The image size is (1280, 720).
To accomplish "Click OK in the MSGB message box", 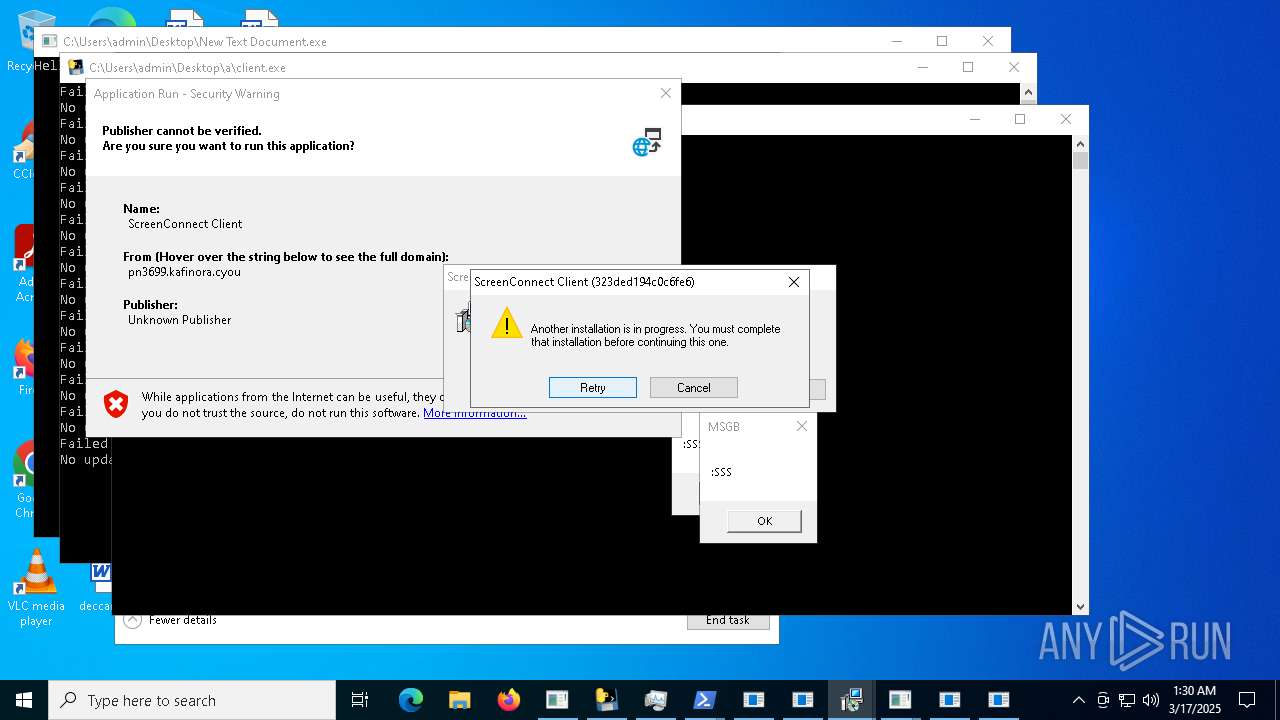I will click(x=764, y=521).
